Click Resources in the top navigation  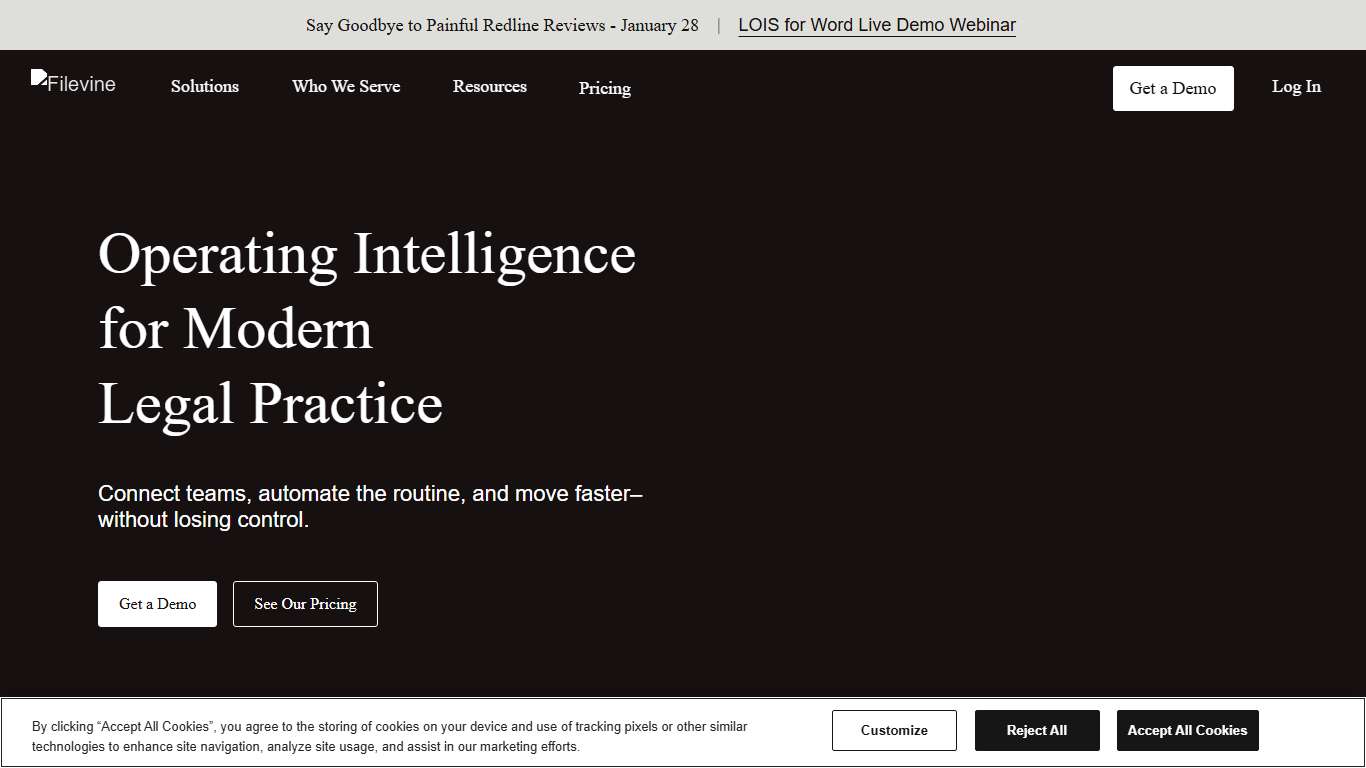tap(489, 87)
